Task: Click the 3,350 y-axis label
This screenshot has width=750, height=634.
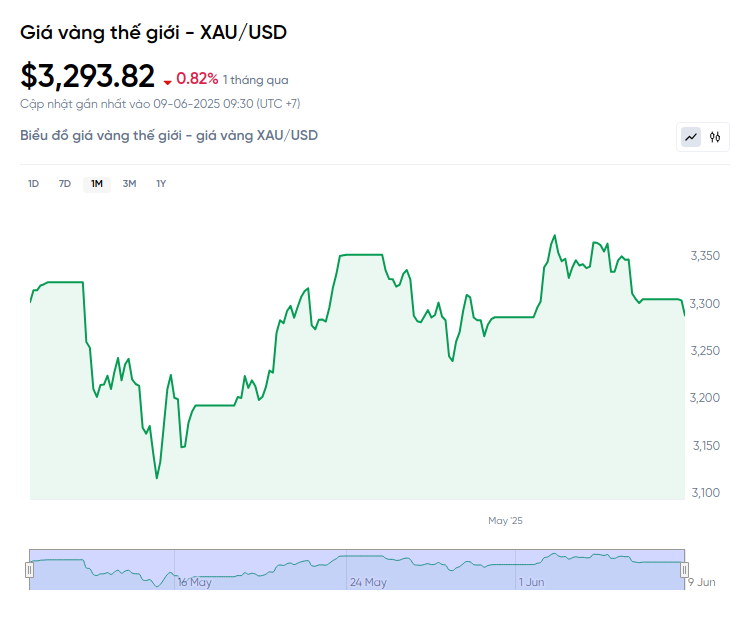Action: point(705,257)
